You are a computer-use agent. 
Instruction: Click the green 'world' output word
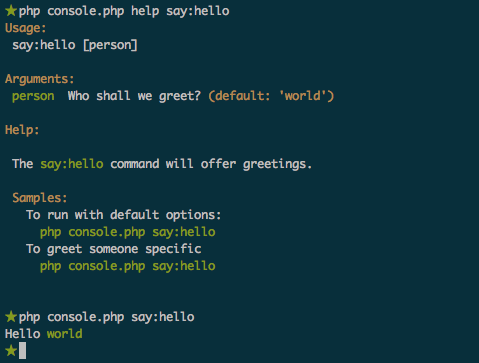point(65,334)
